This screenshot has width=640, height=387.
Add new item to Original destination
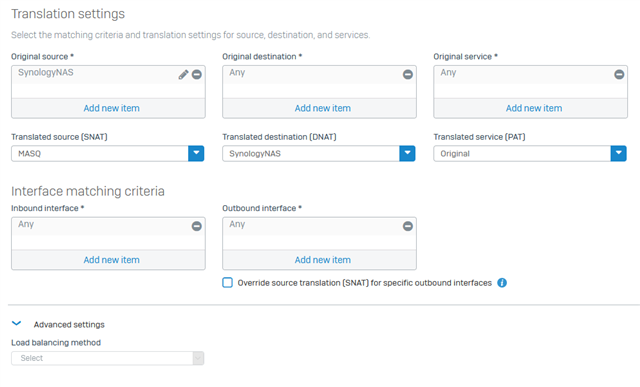(x=323, y=108)
